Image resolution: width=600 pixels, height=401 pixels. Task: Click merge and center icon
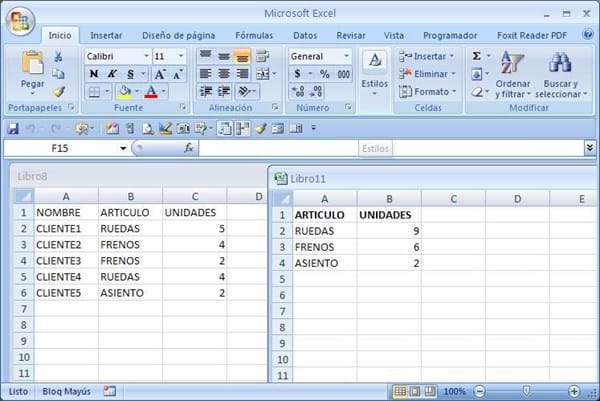pos(263,74)
